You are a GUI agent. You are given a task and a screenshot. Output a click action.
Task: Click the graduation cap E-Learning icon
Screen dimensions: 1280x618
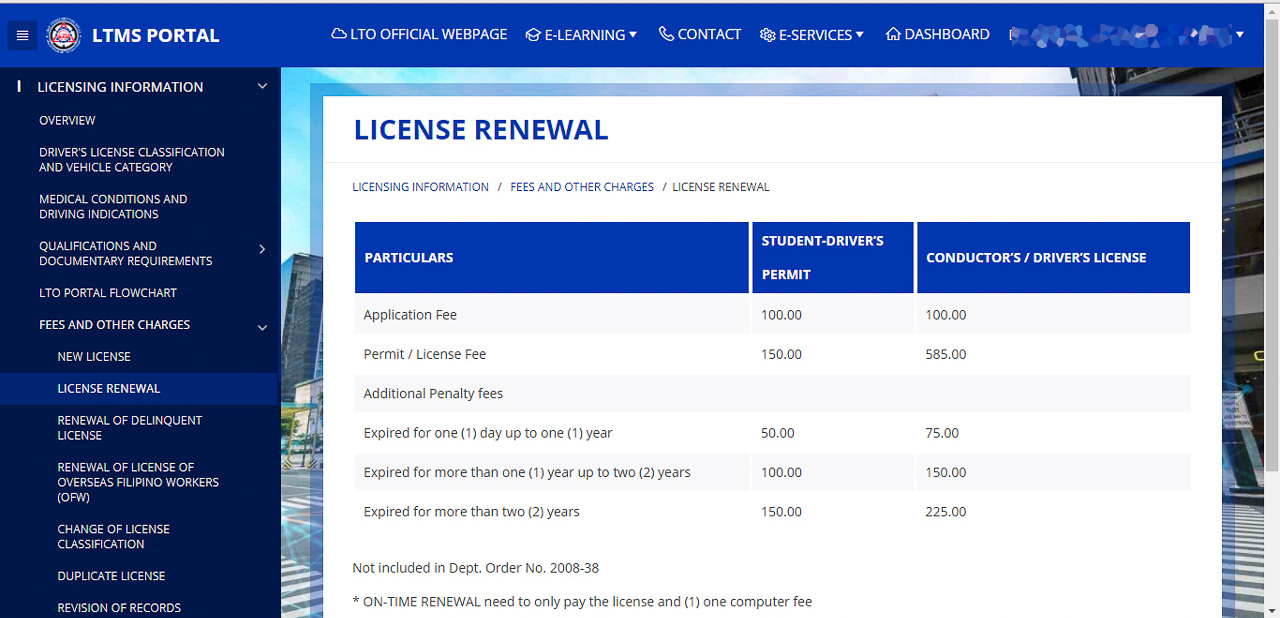[x=533, y=35]
